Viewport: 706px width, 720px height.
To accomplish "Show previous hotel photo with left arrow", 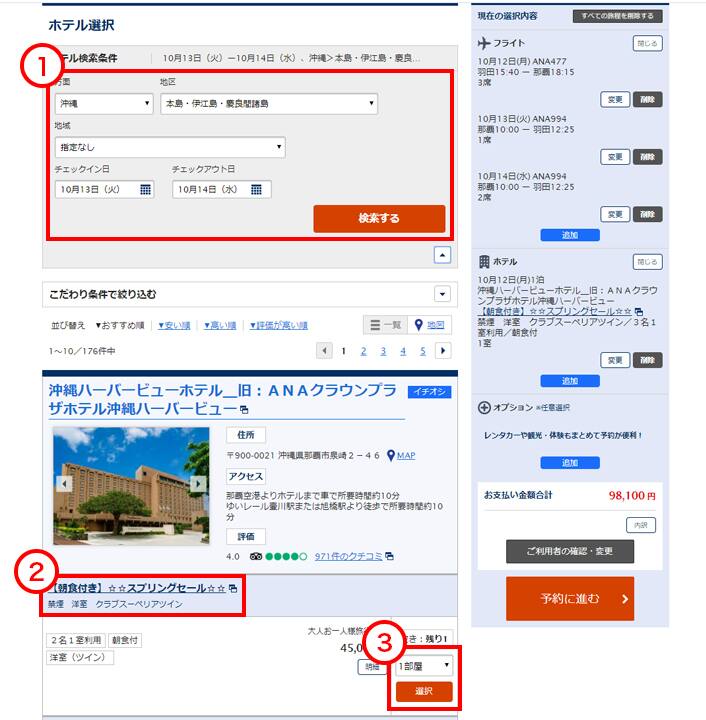I will point(64,484).
